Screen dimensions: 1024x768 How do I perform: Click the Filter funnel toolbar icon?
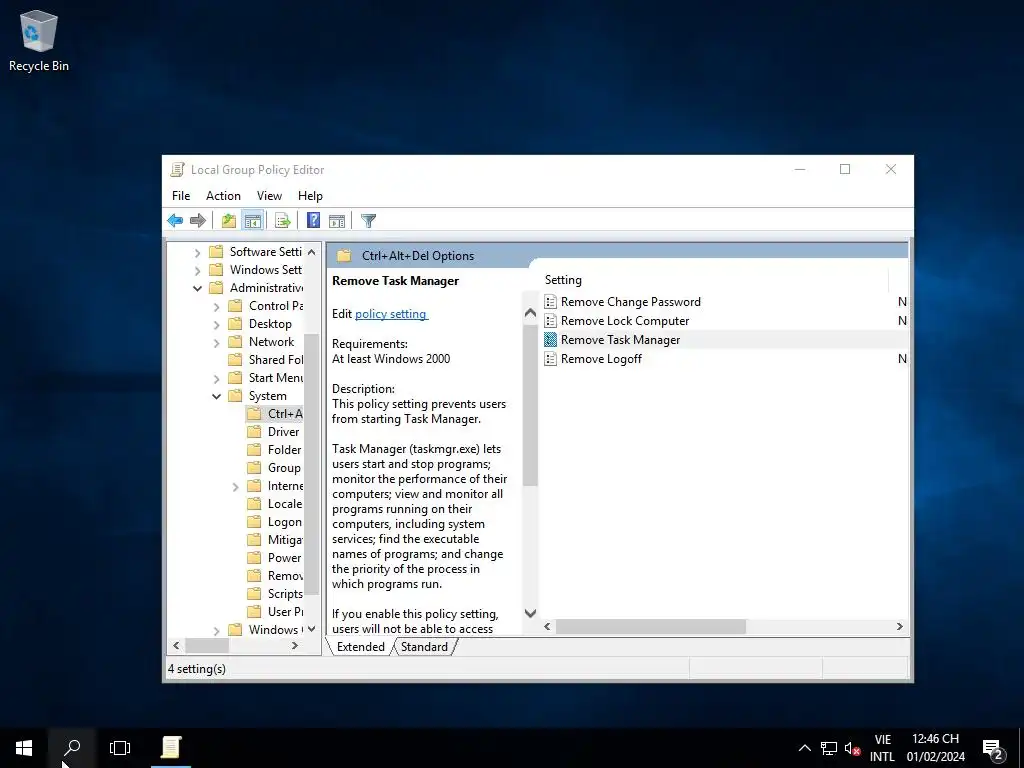[x=368, y=221]
